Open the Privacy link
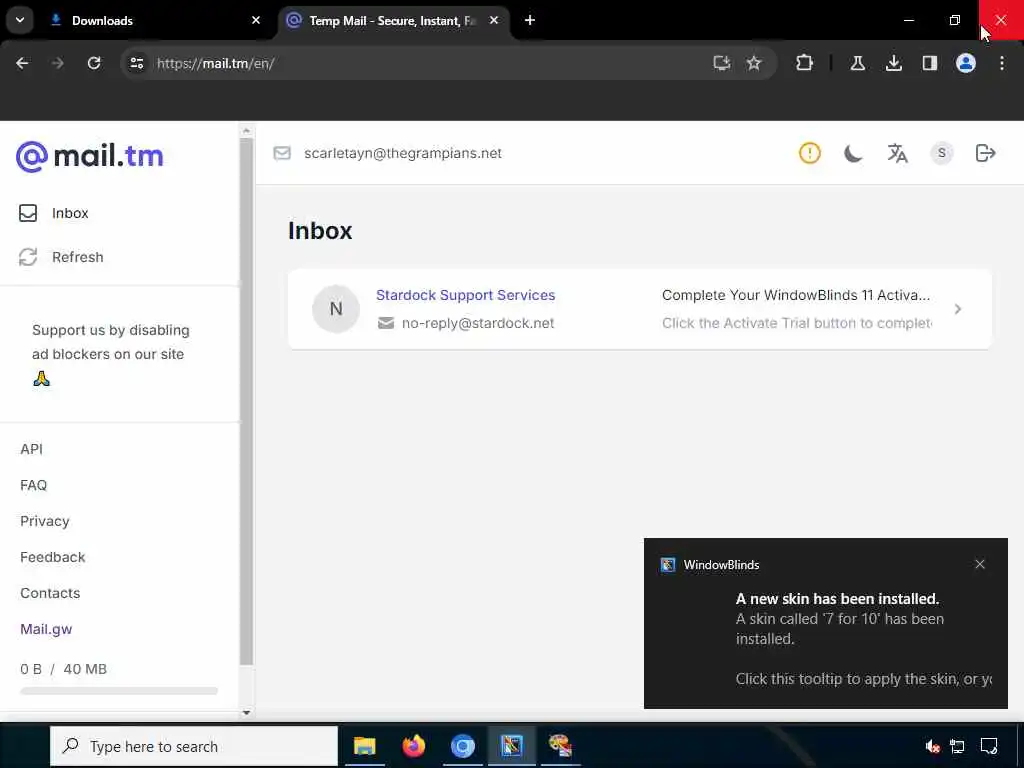Viewport: 1024px width, 768px height. 44,521
